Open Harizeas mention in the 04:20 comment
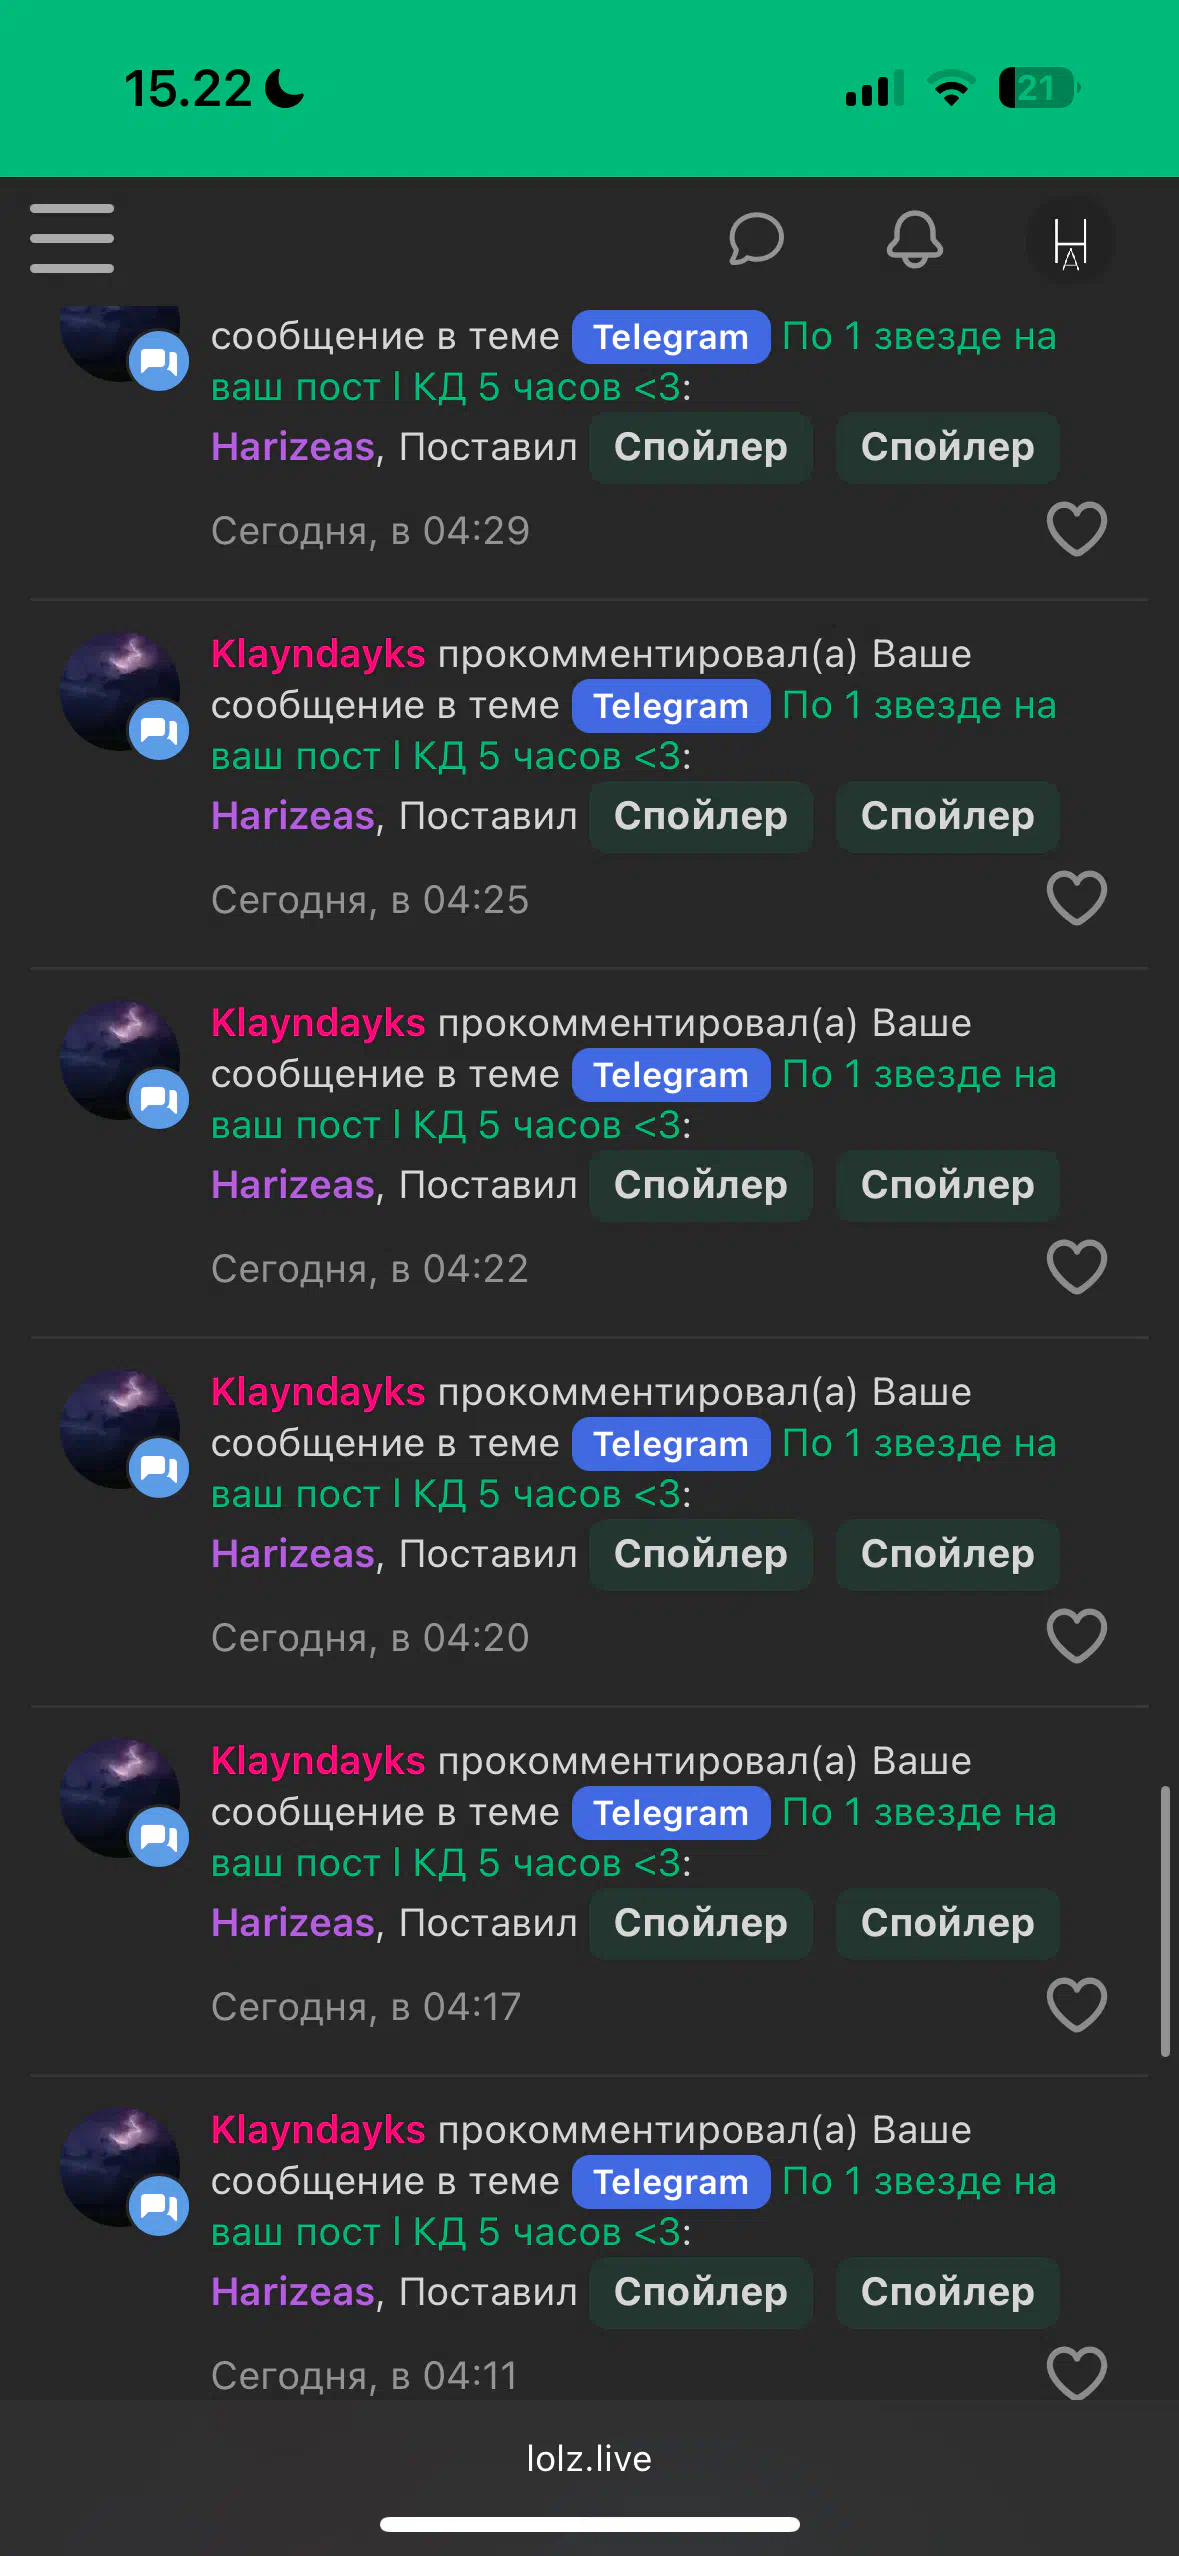 [x=293, y=1554]
